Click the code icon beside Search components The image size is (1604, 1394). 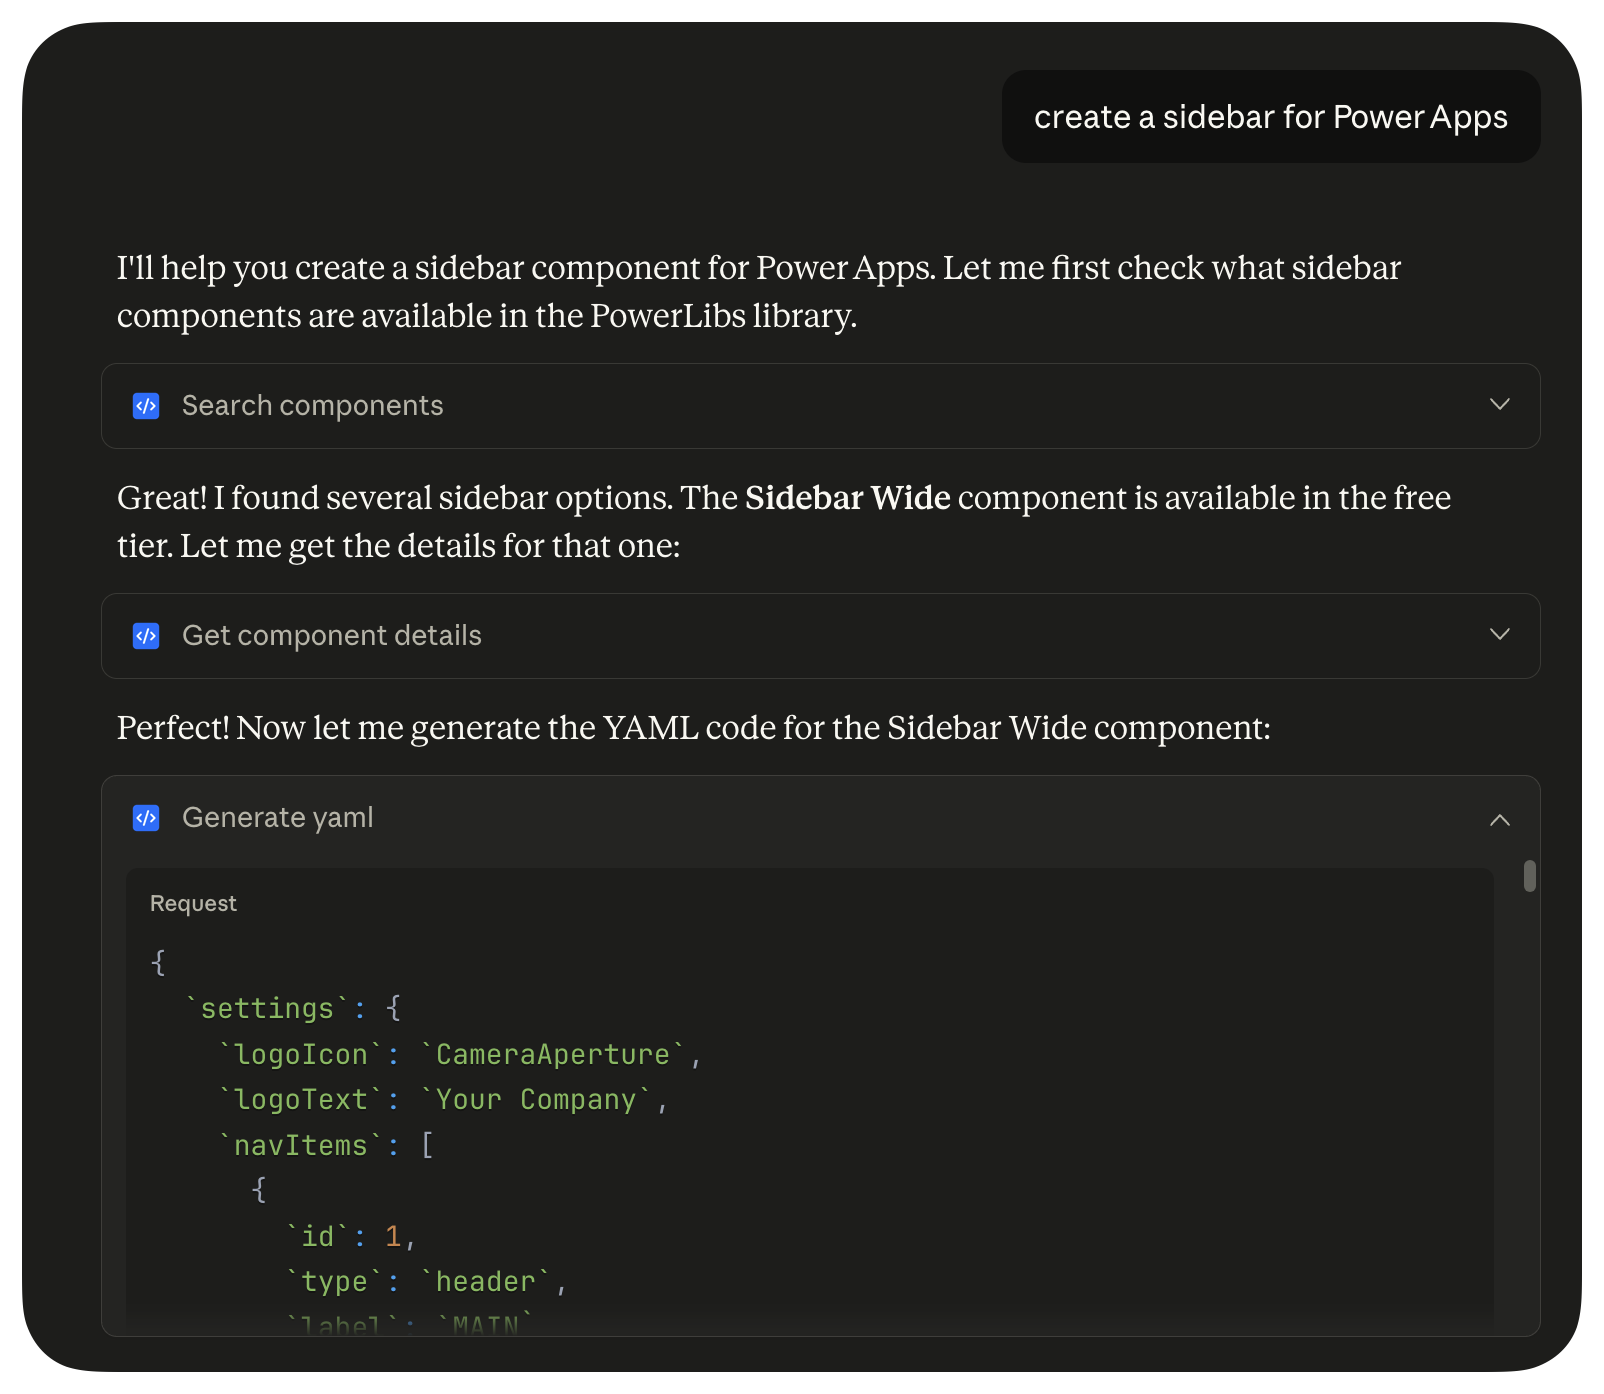146,406
